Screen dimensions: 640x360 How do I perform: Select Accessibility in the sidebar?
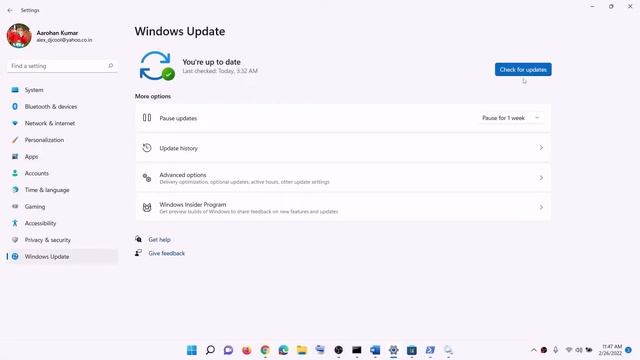click(62, 223)
